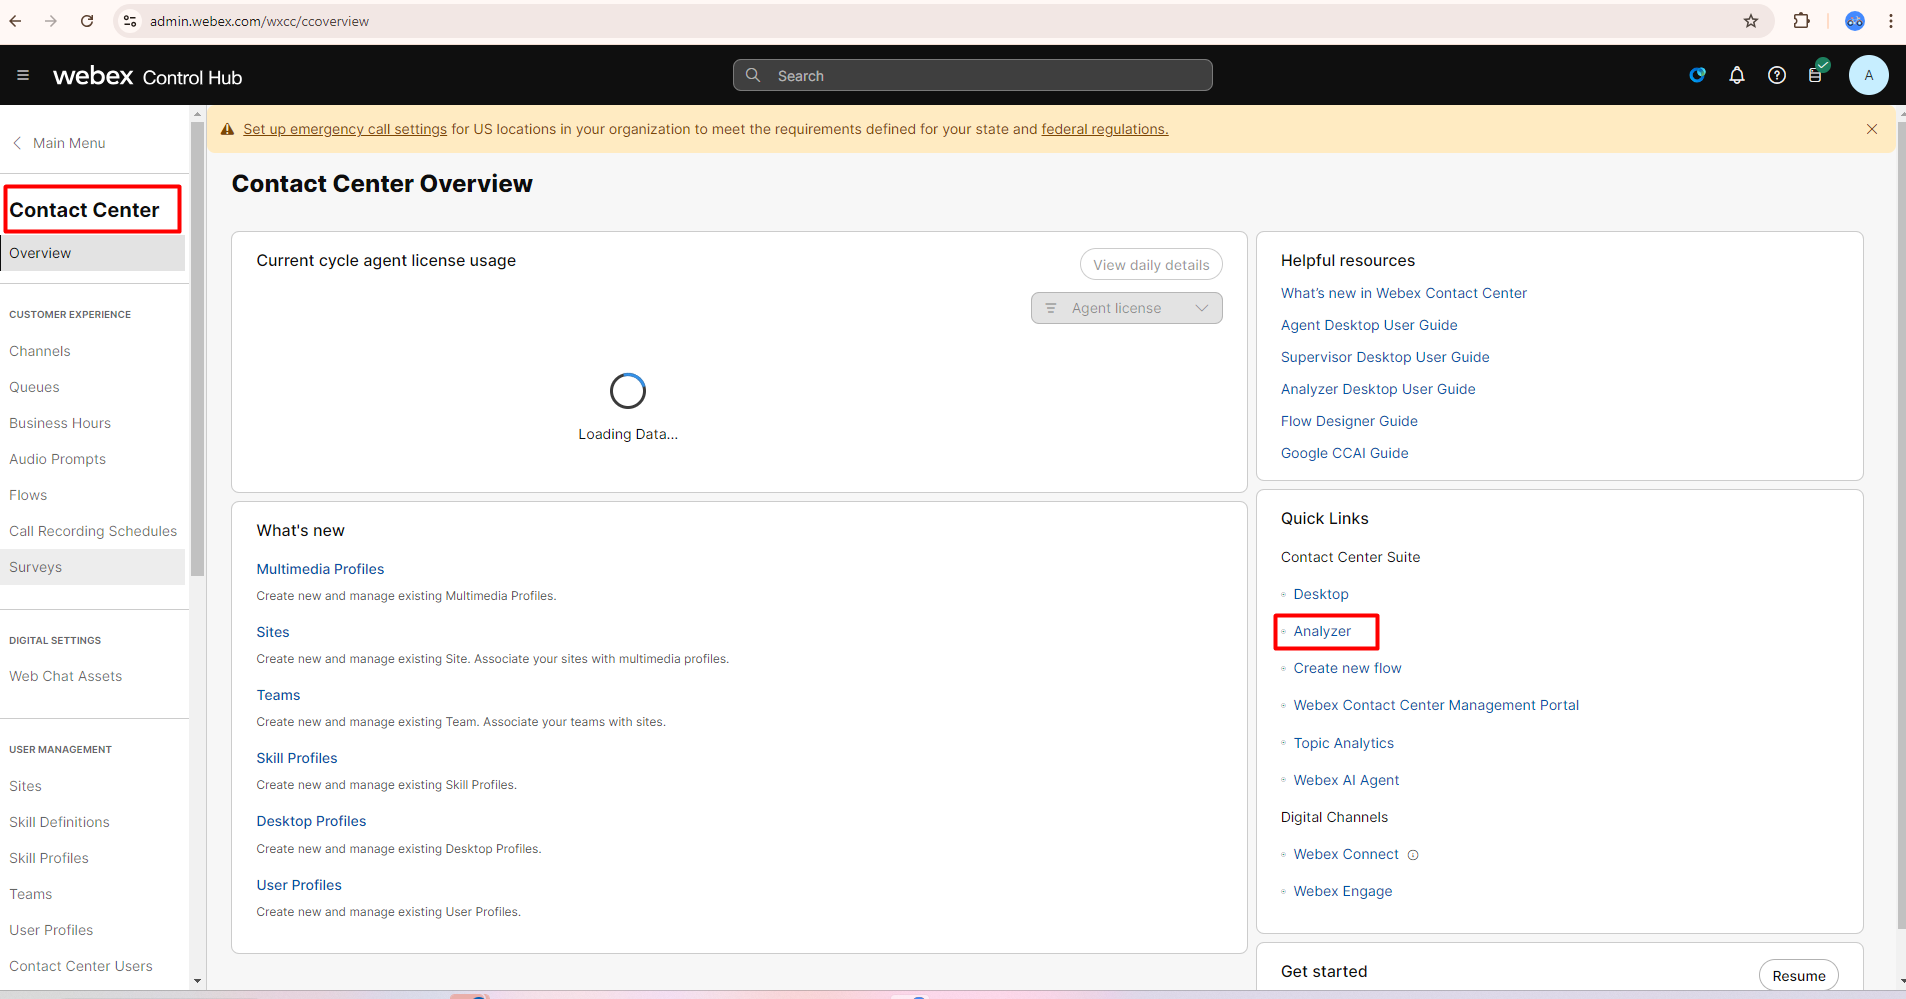Open Channels in the sidebar
Viewport: 1906px width, 999px height.
pos(40,351)
